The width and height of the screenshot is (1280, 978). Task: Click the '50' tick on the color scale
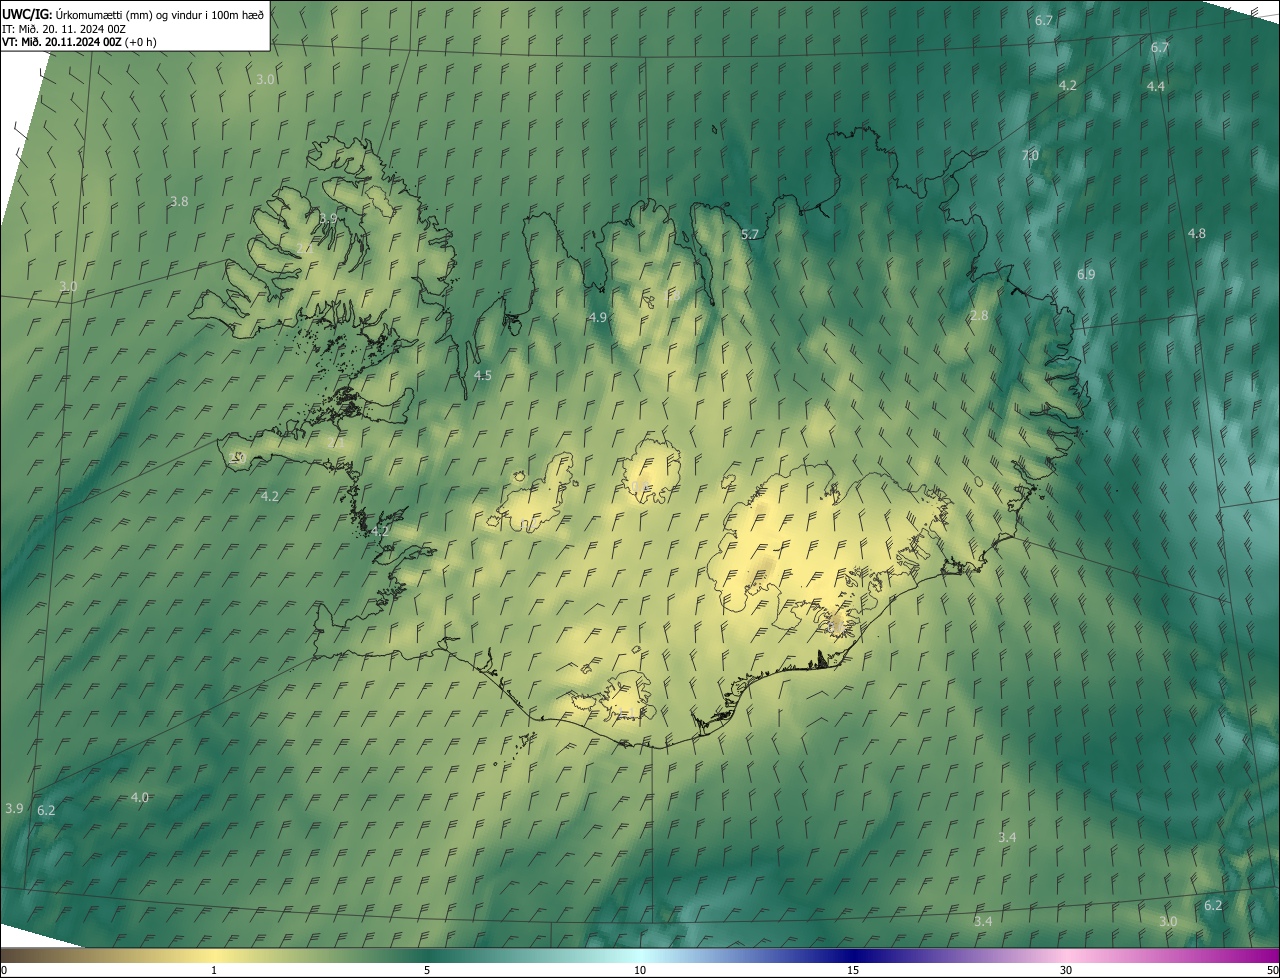[1272, 970]
